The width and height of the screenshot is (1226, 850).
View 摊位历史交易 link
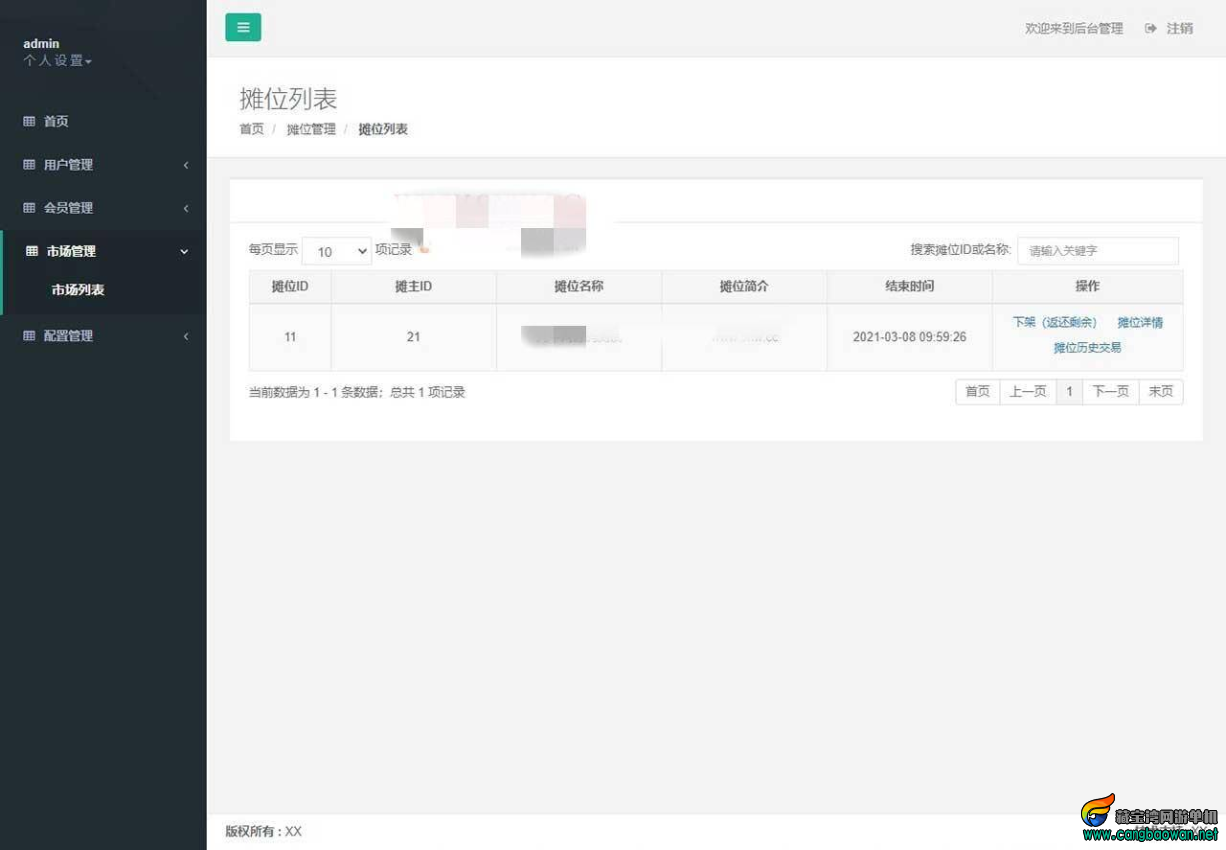point(1087,348)
